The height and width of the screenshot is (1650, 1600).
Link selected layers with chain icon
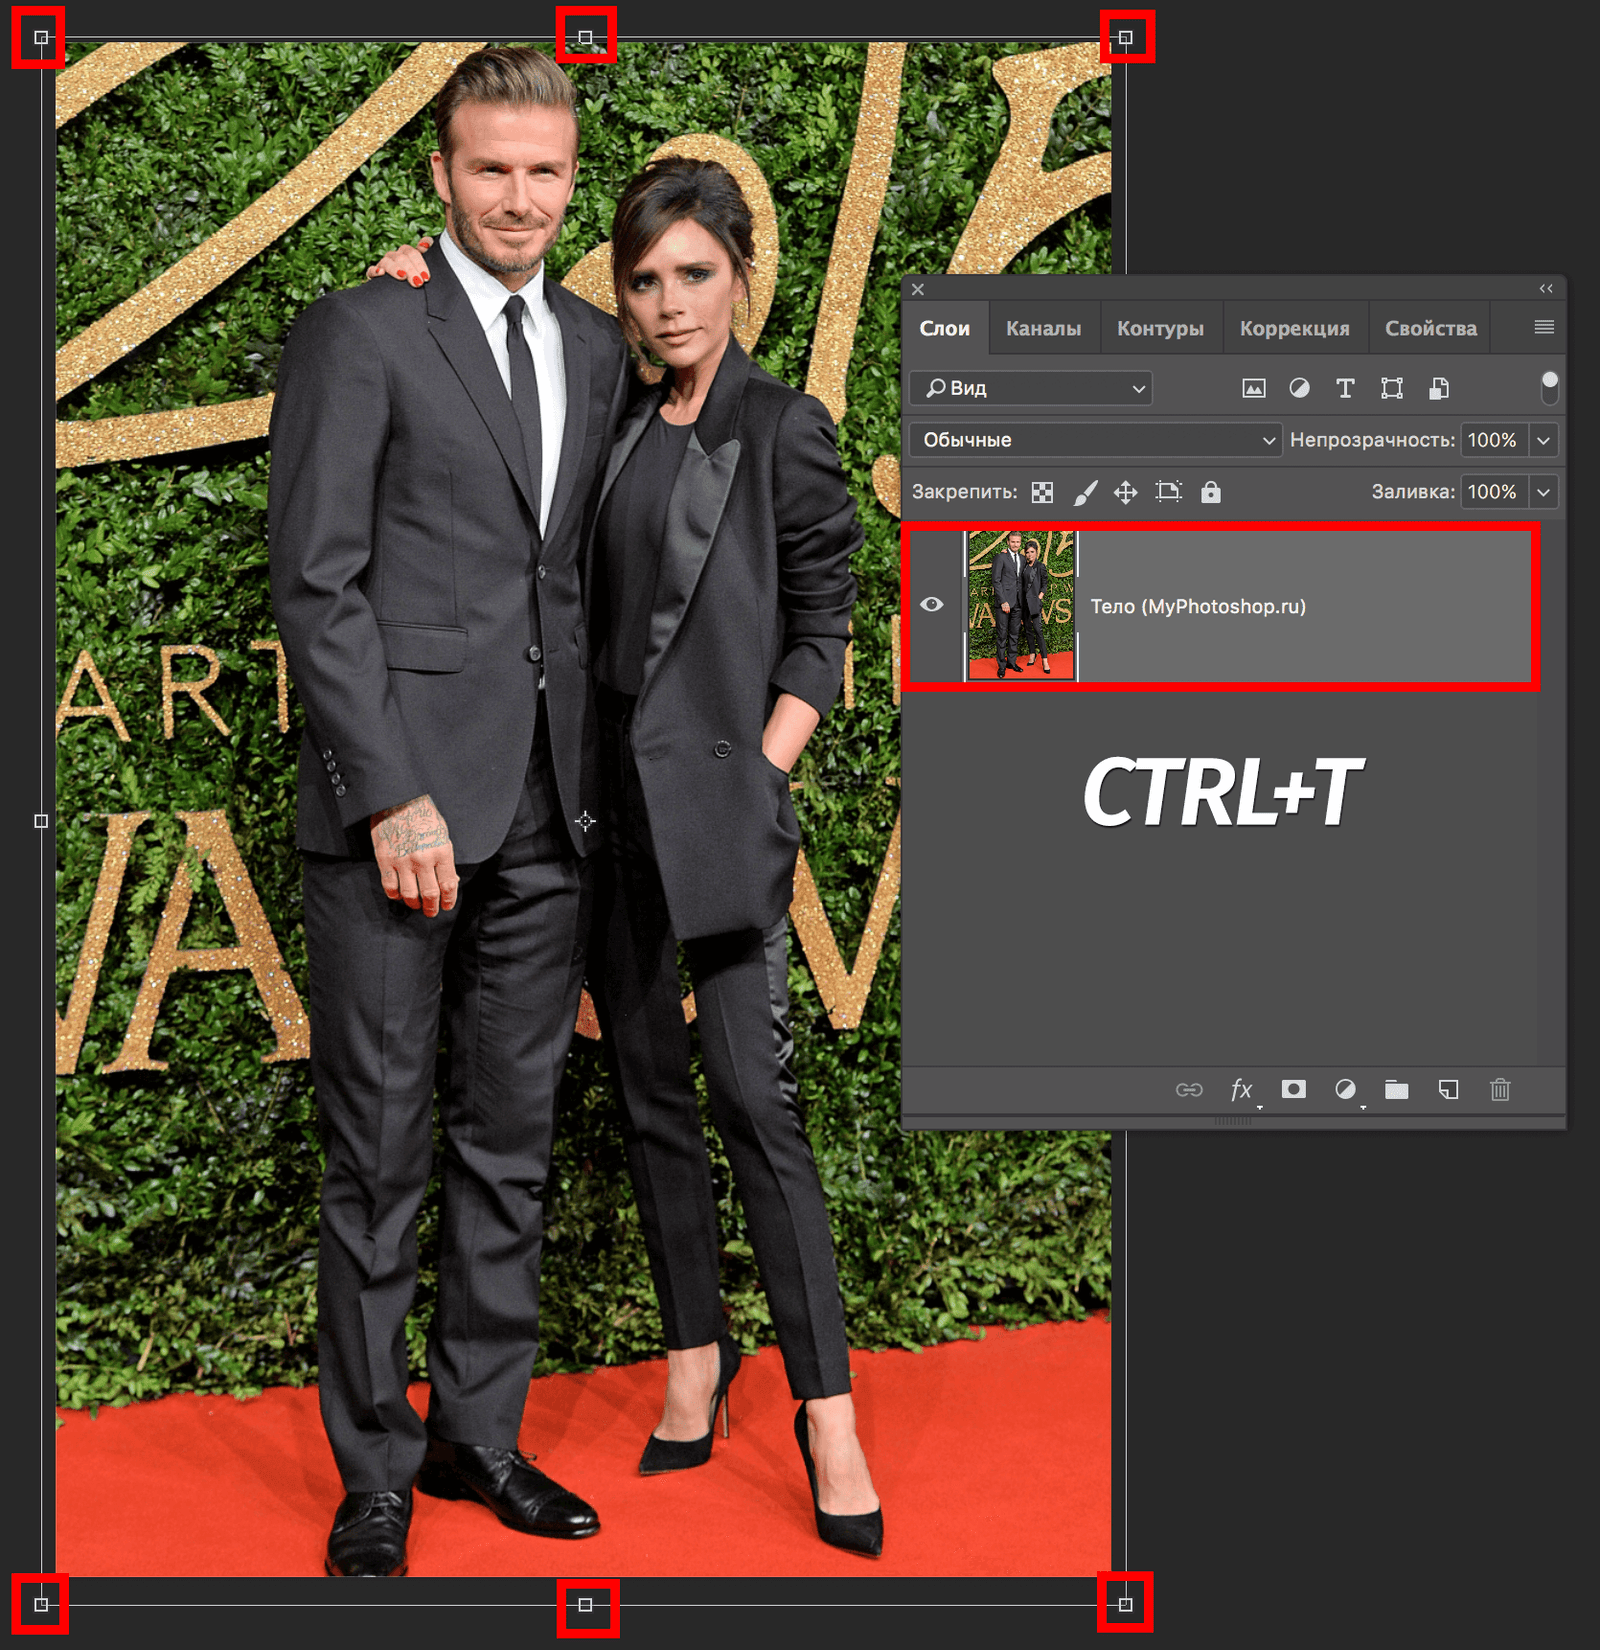tap(1192, 1090)
